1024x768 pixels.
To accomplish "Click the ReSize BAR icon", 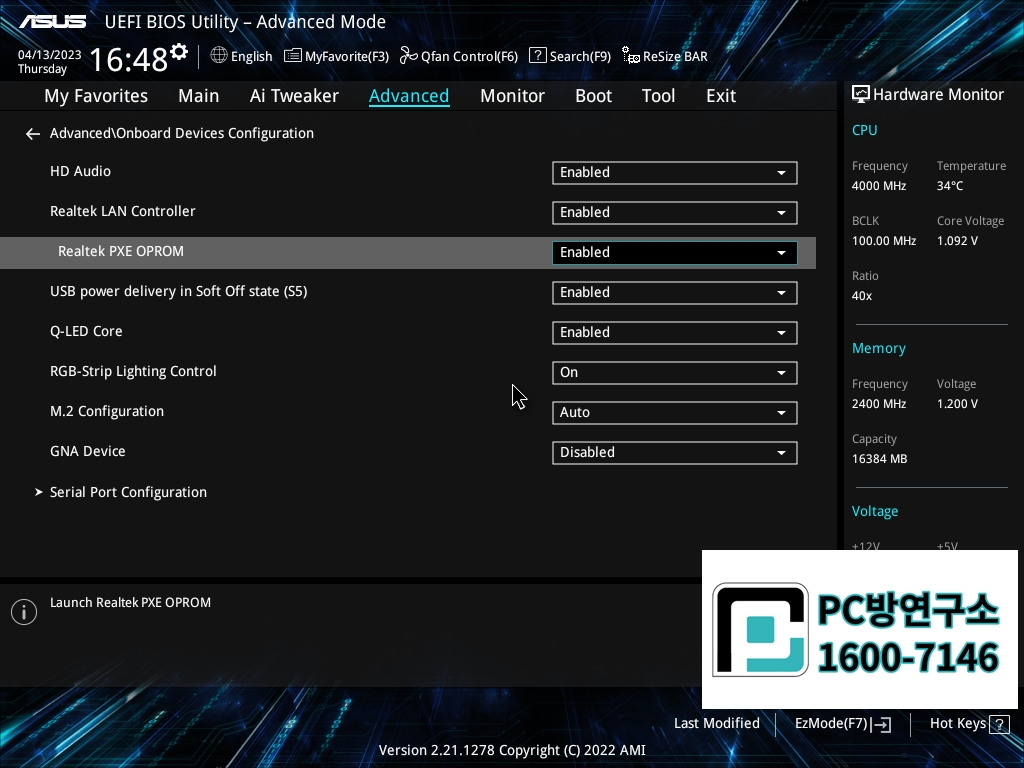I will tap(631, 56).
